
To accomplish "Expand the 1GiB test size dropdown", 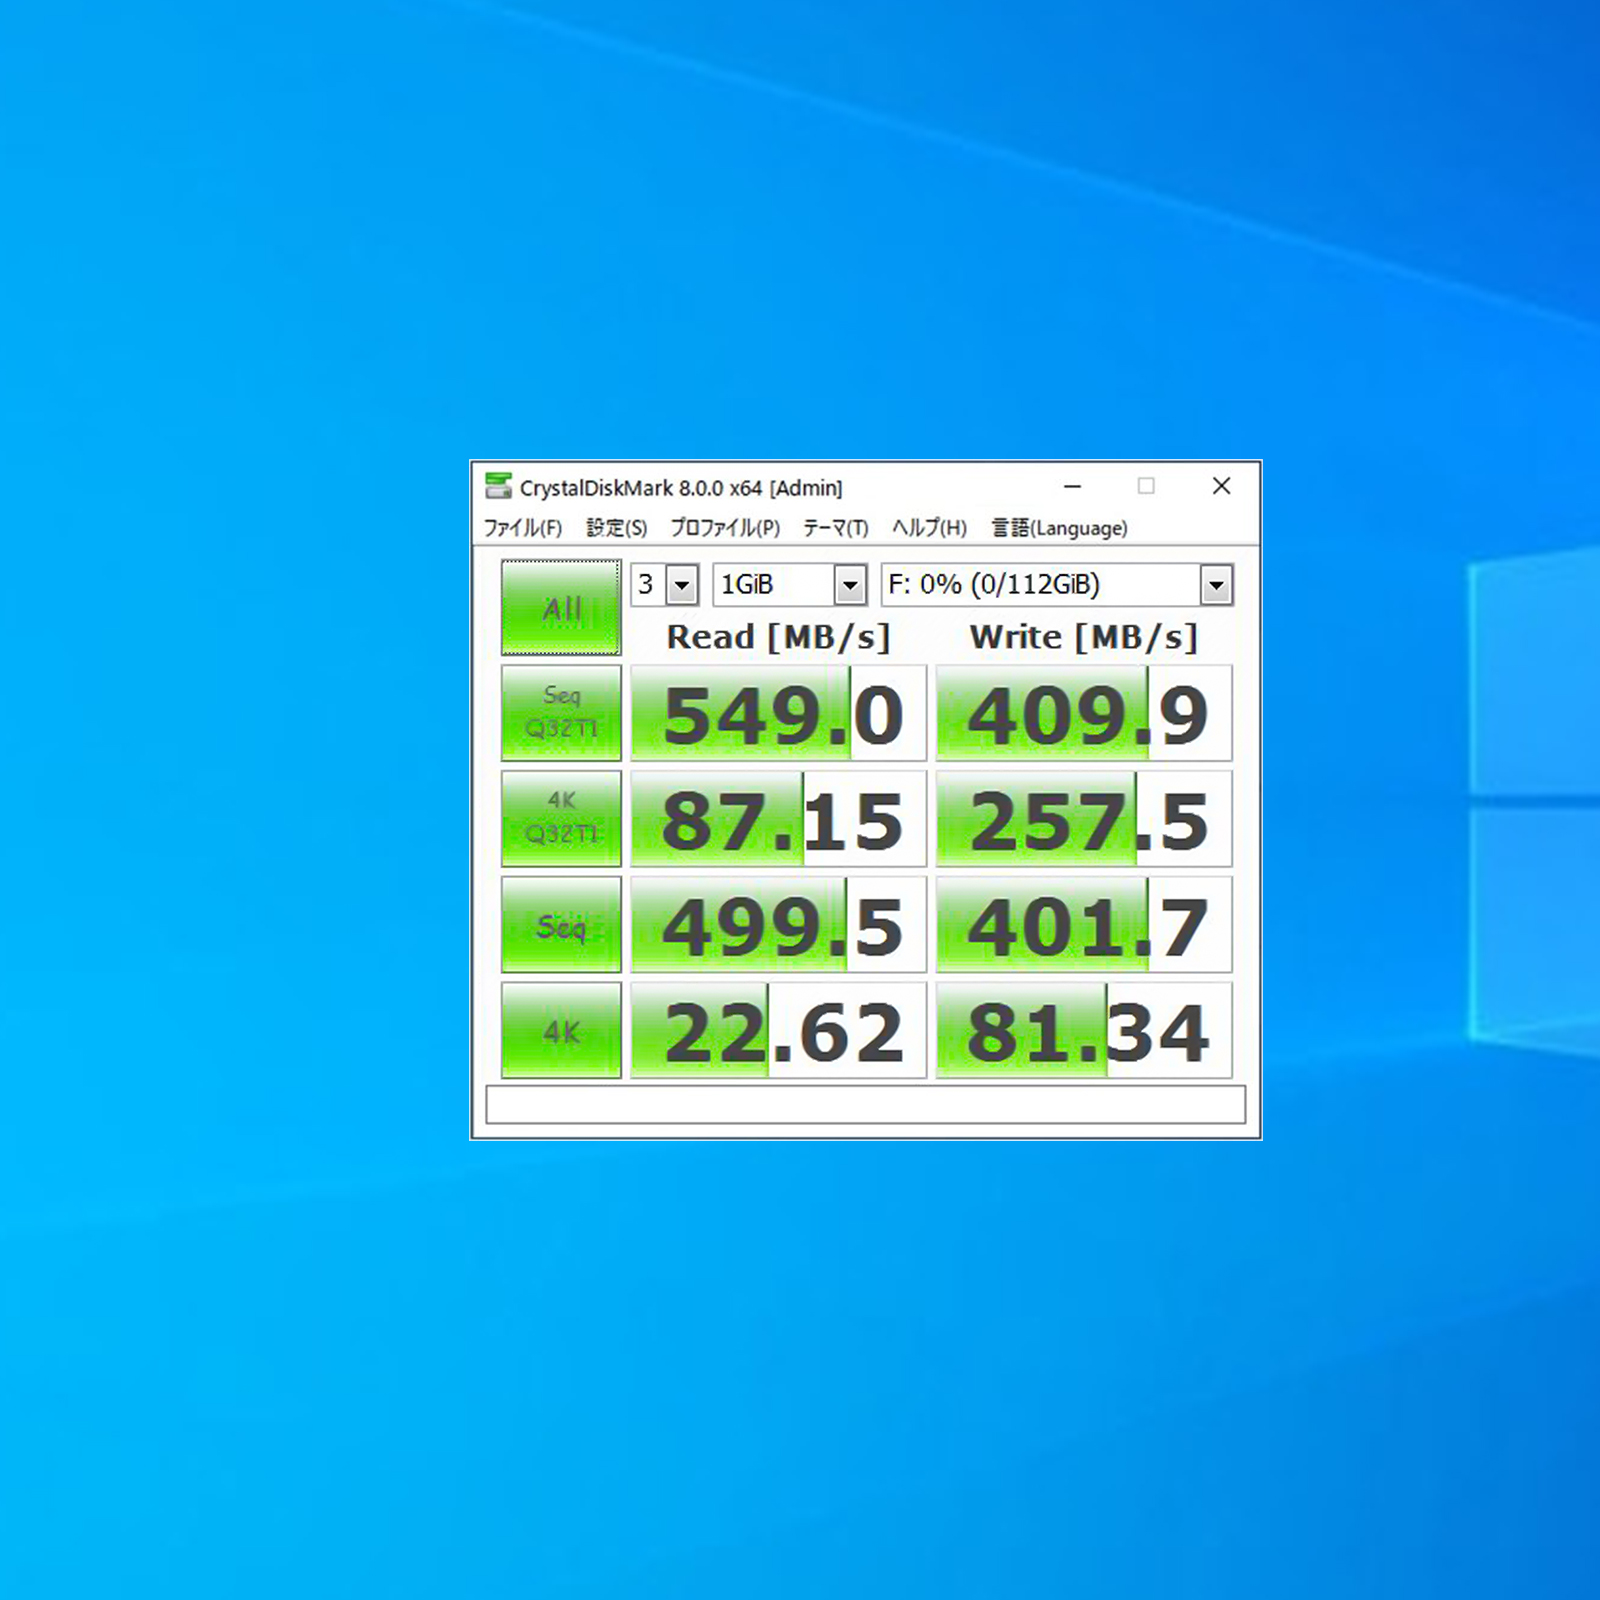I will click(850, 585).
